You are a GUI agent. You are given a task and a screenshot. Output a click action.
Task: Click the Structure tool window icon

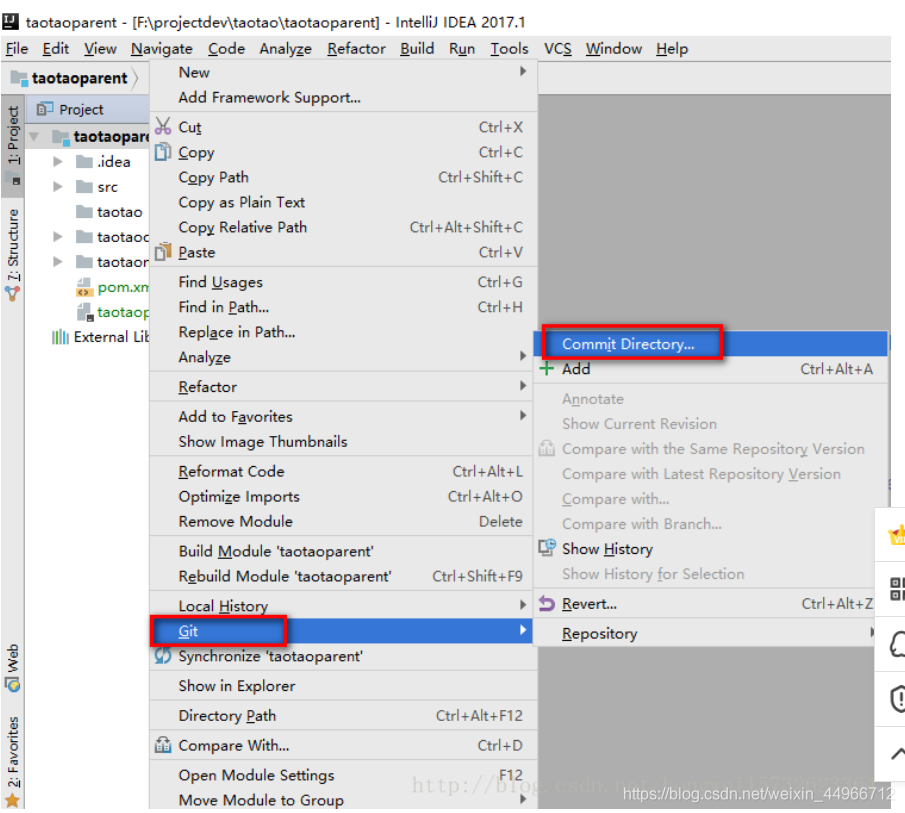[x=13, y=294]
